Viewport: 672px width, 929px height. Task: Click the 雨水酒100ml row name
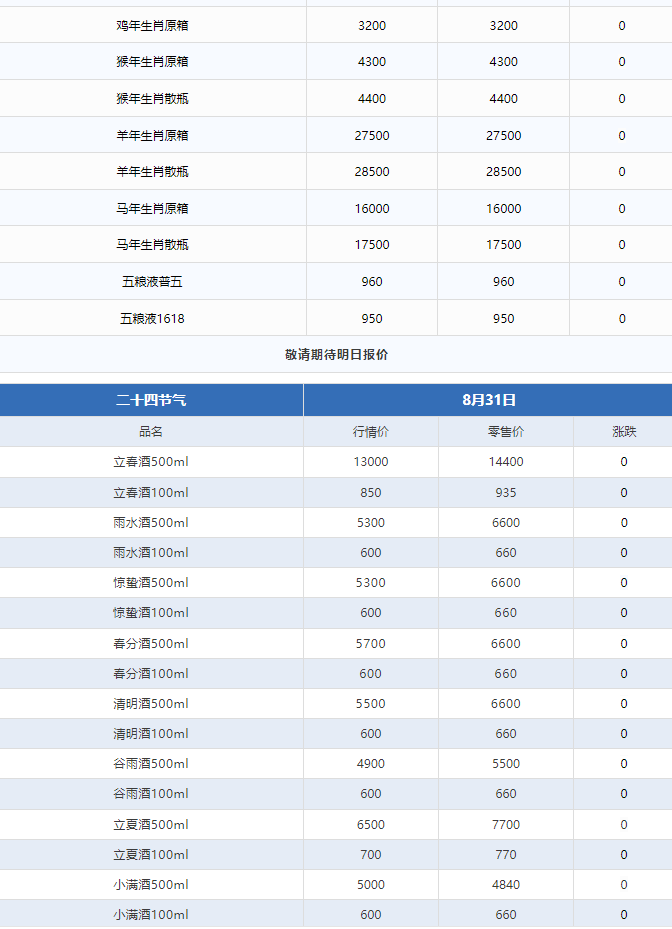[x=151, y=552]
